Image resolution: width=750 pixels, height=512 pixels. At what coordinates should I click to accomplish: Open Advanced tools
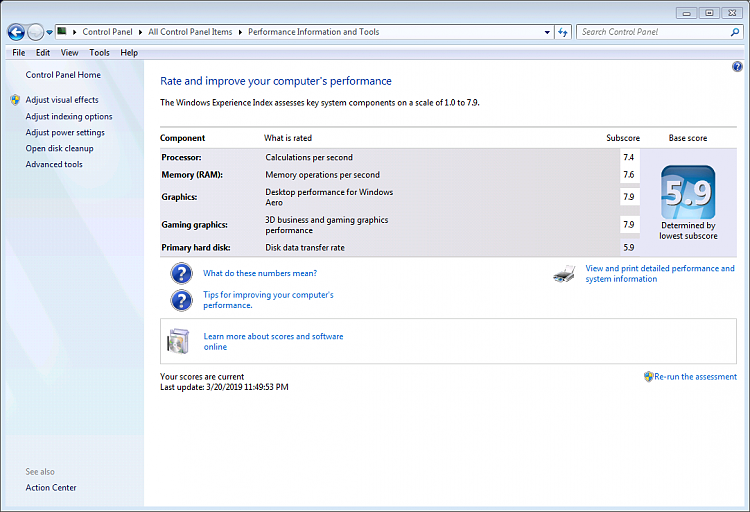[x=54, y=164]
